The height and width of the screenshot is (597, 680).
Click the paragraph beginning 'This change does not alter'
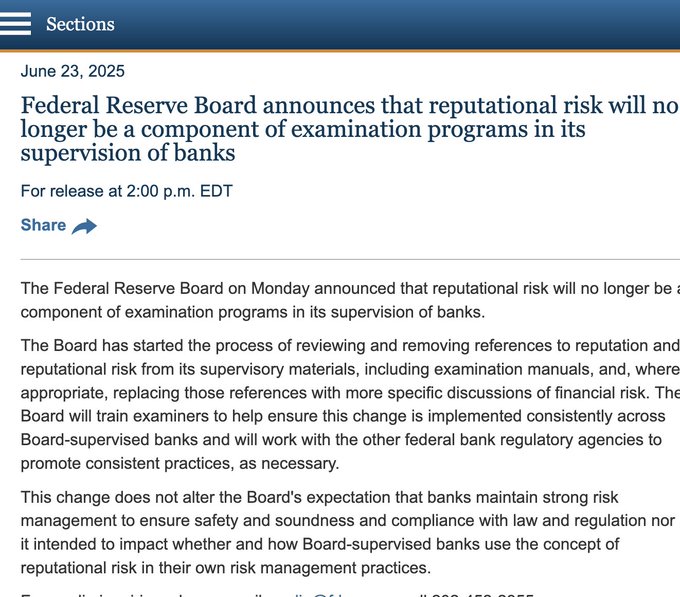tap(348, 532)
